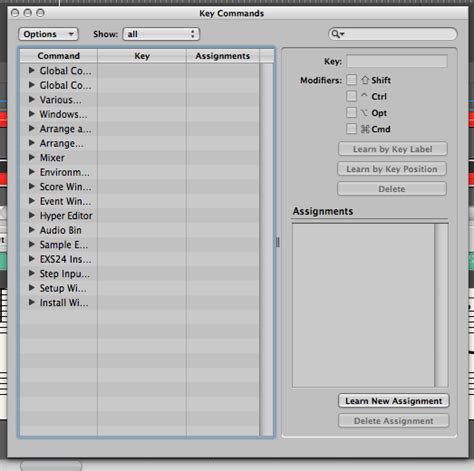
Task: Click inside the empty Assignments list box
Action: pos(363,305)
